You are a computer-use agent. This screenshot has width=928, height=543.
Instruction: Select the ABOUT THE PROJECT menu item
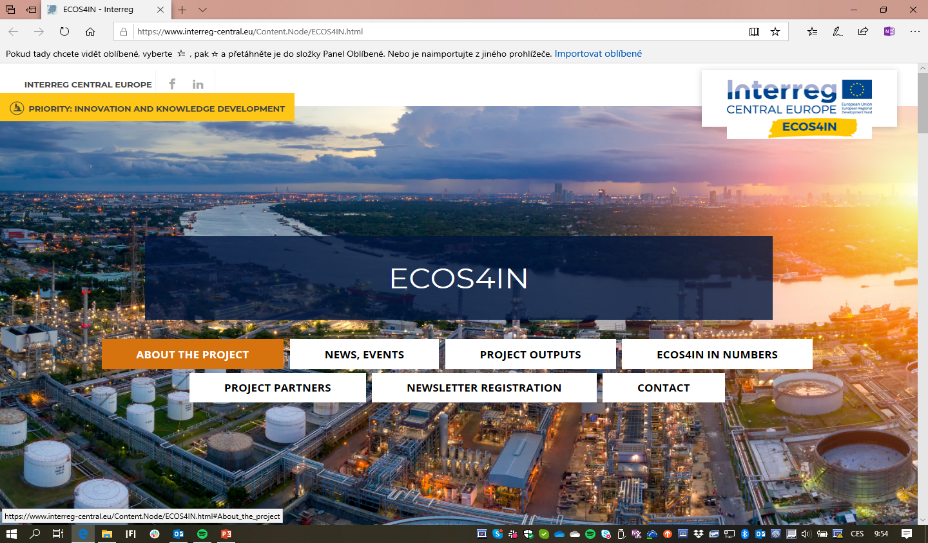[x=191, y=355]
